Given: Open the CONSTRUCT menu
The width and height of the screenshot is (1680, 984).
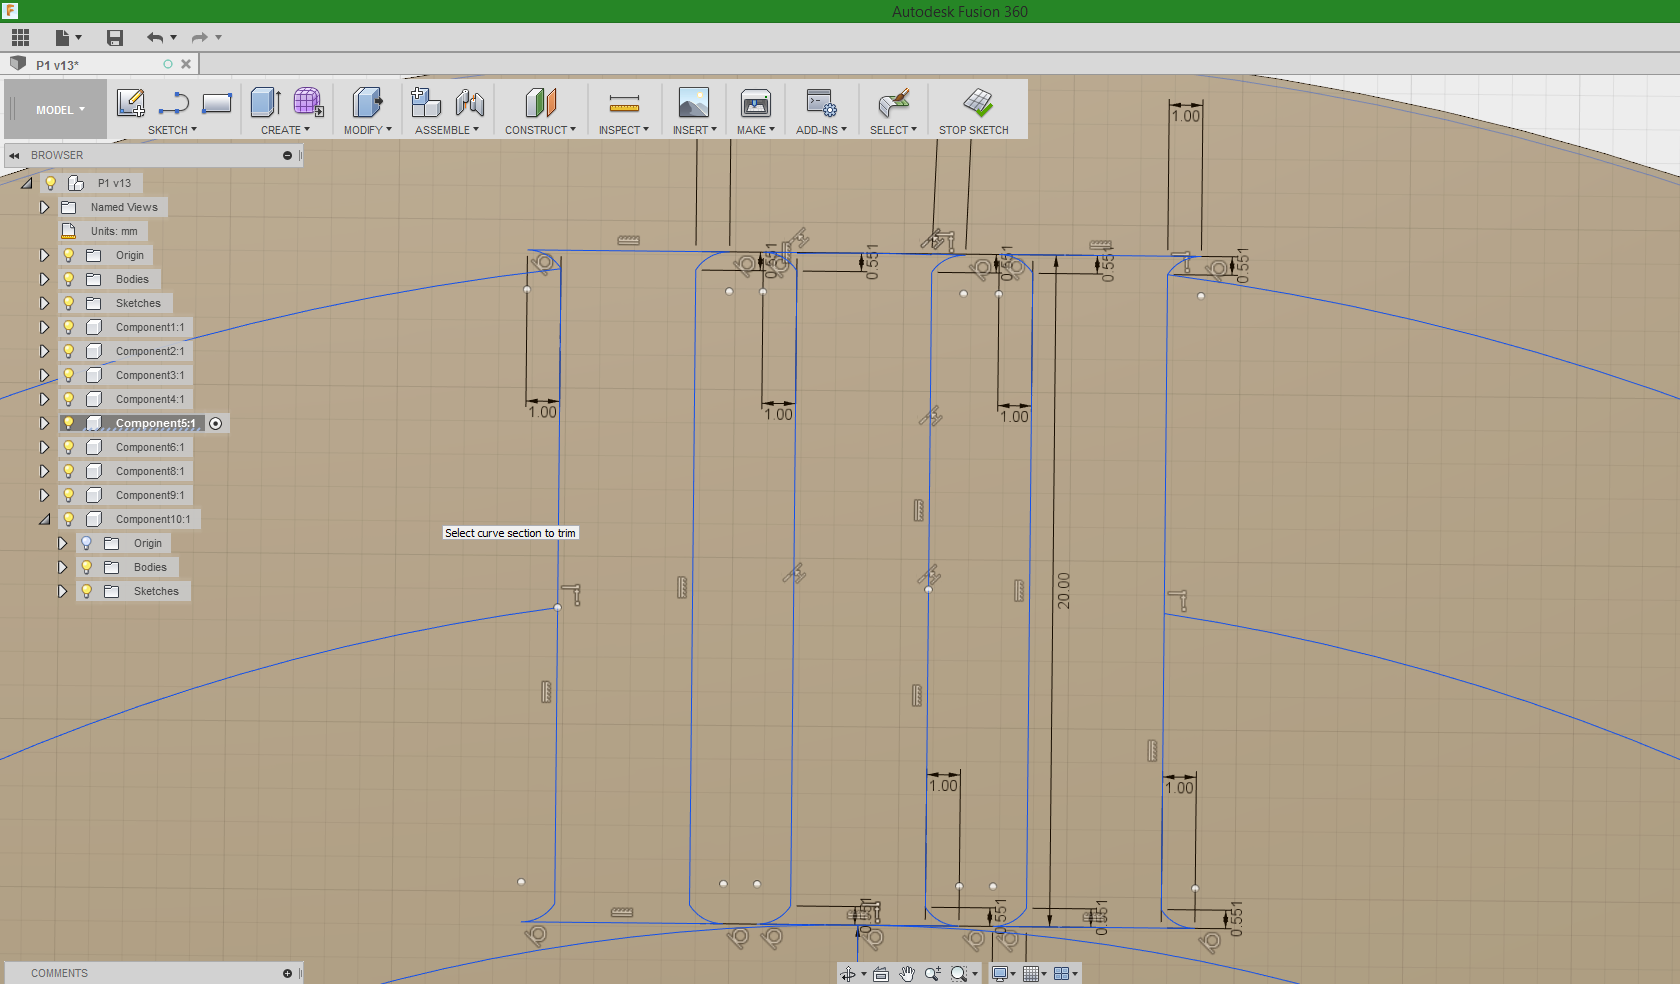Looking at the screenshot, I should pos(540,130).
